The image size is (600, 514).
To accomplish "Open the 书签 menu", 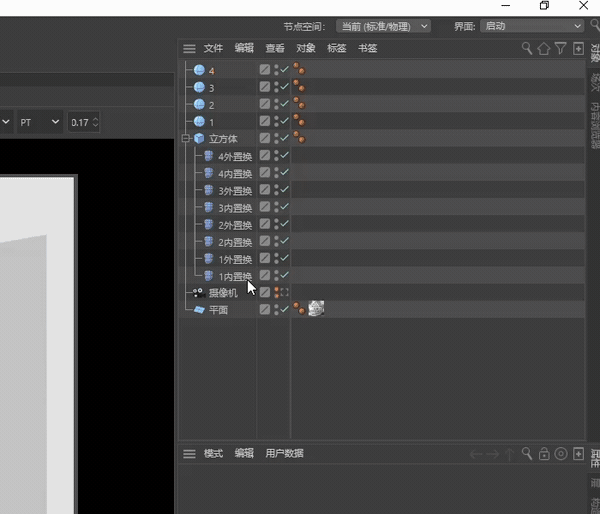I will [367, 48].
